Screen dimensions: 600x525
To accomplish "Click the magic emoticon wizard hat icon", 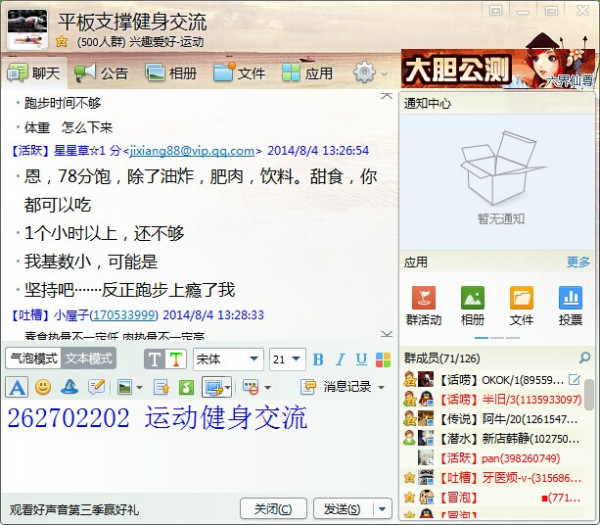I will (x=70, y=387).
